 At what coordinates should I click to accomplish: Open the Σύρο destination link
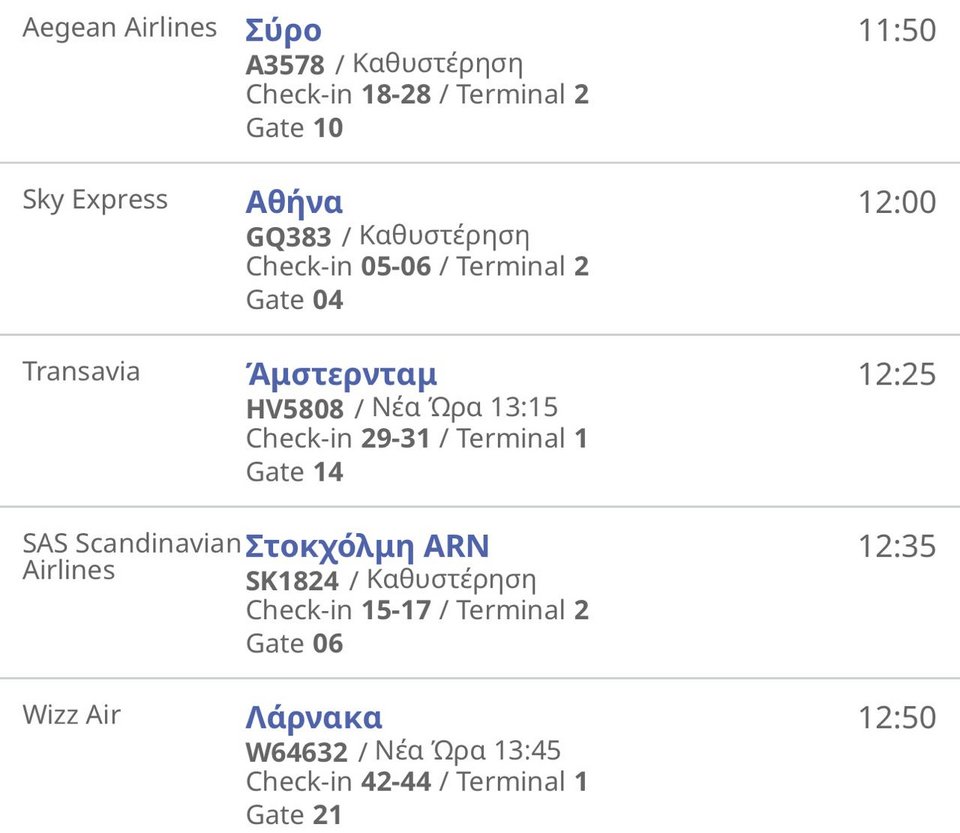click(x=284, y=31)
